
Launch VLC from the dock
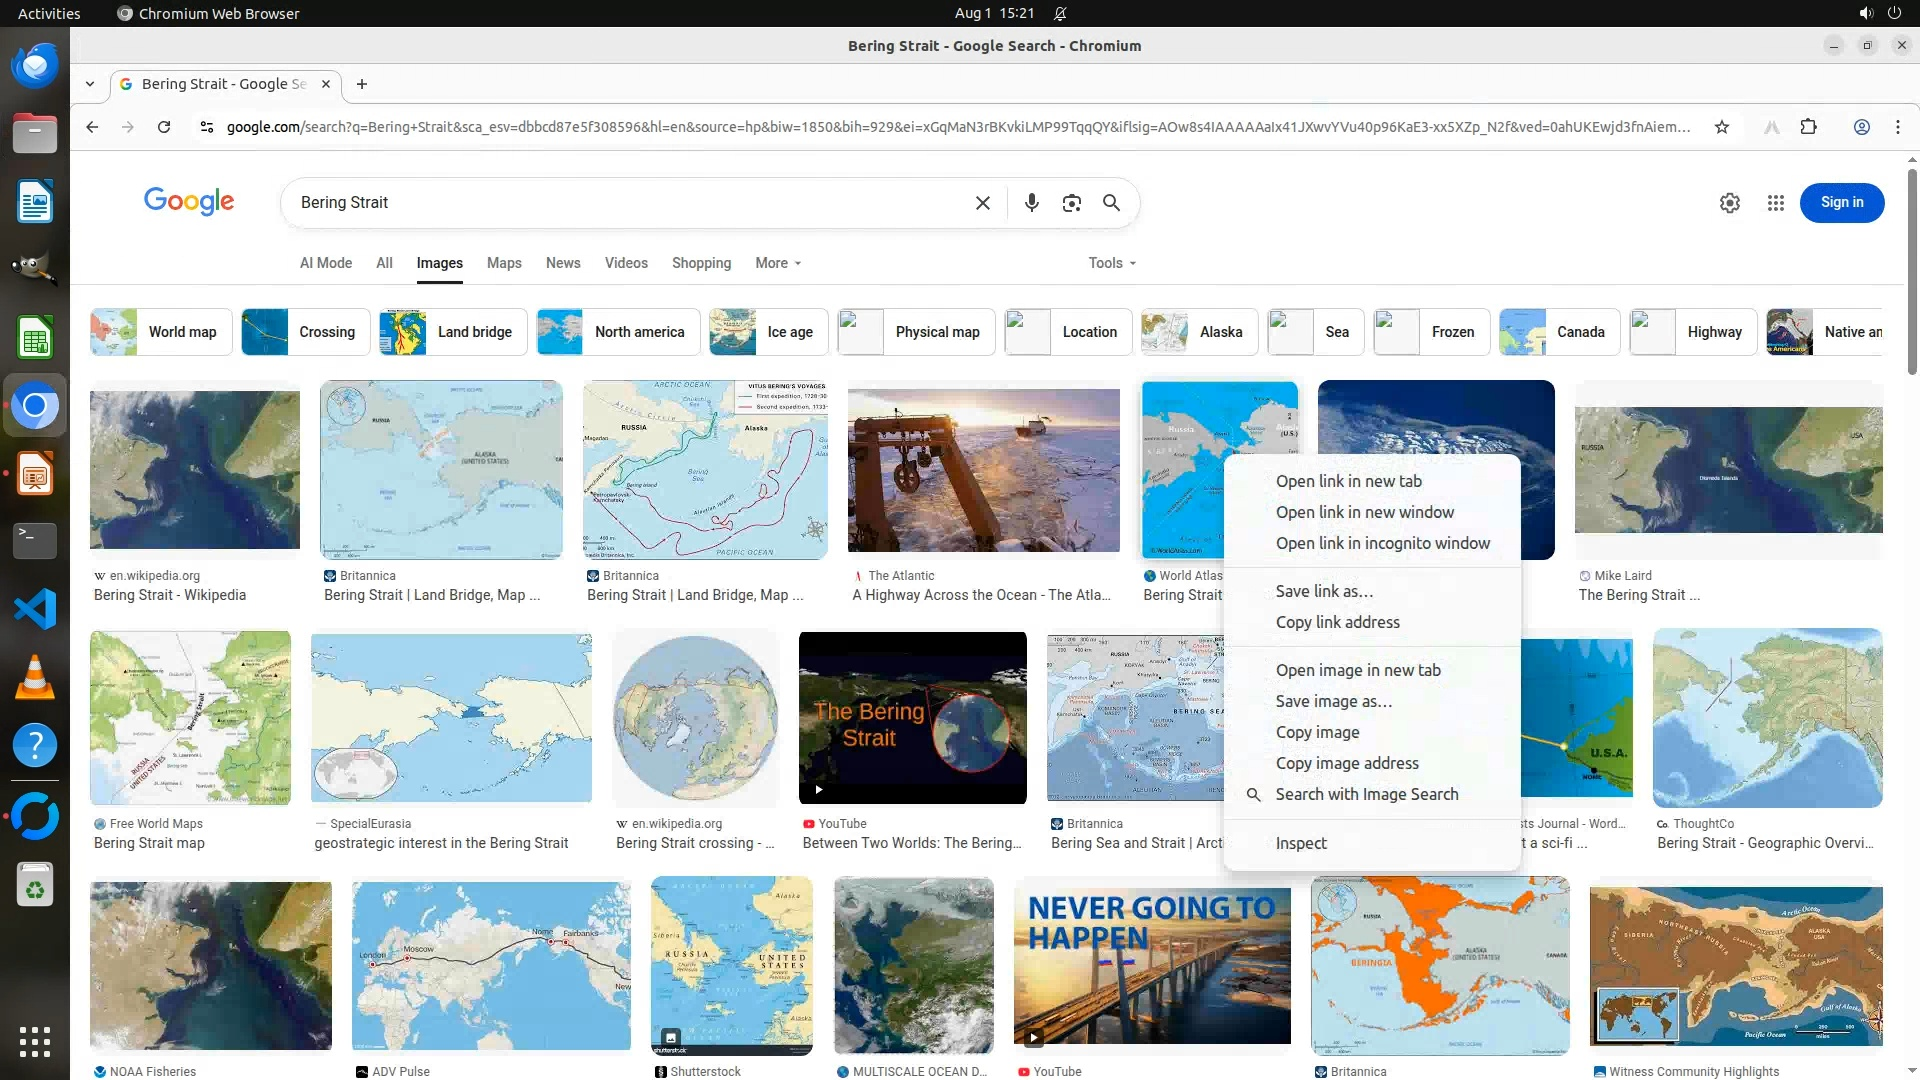34,677
